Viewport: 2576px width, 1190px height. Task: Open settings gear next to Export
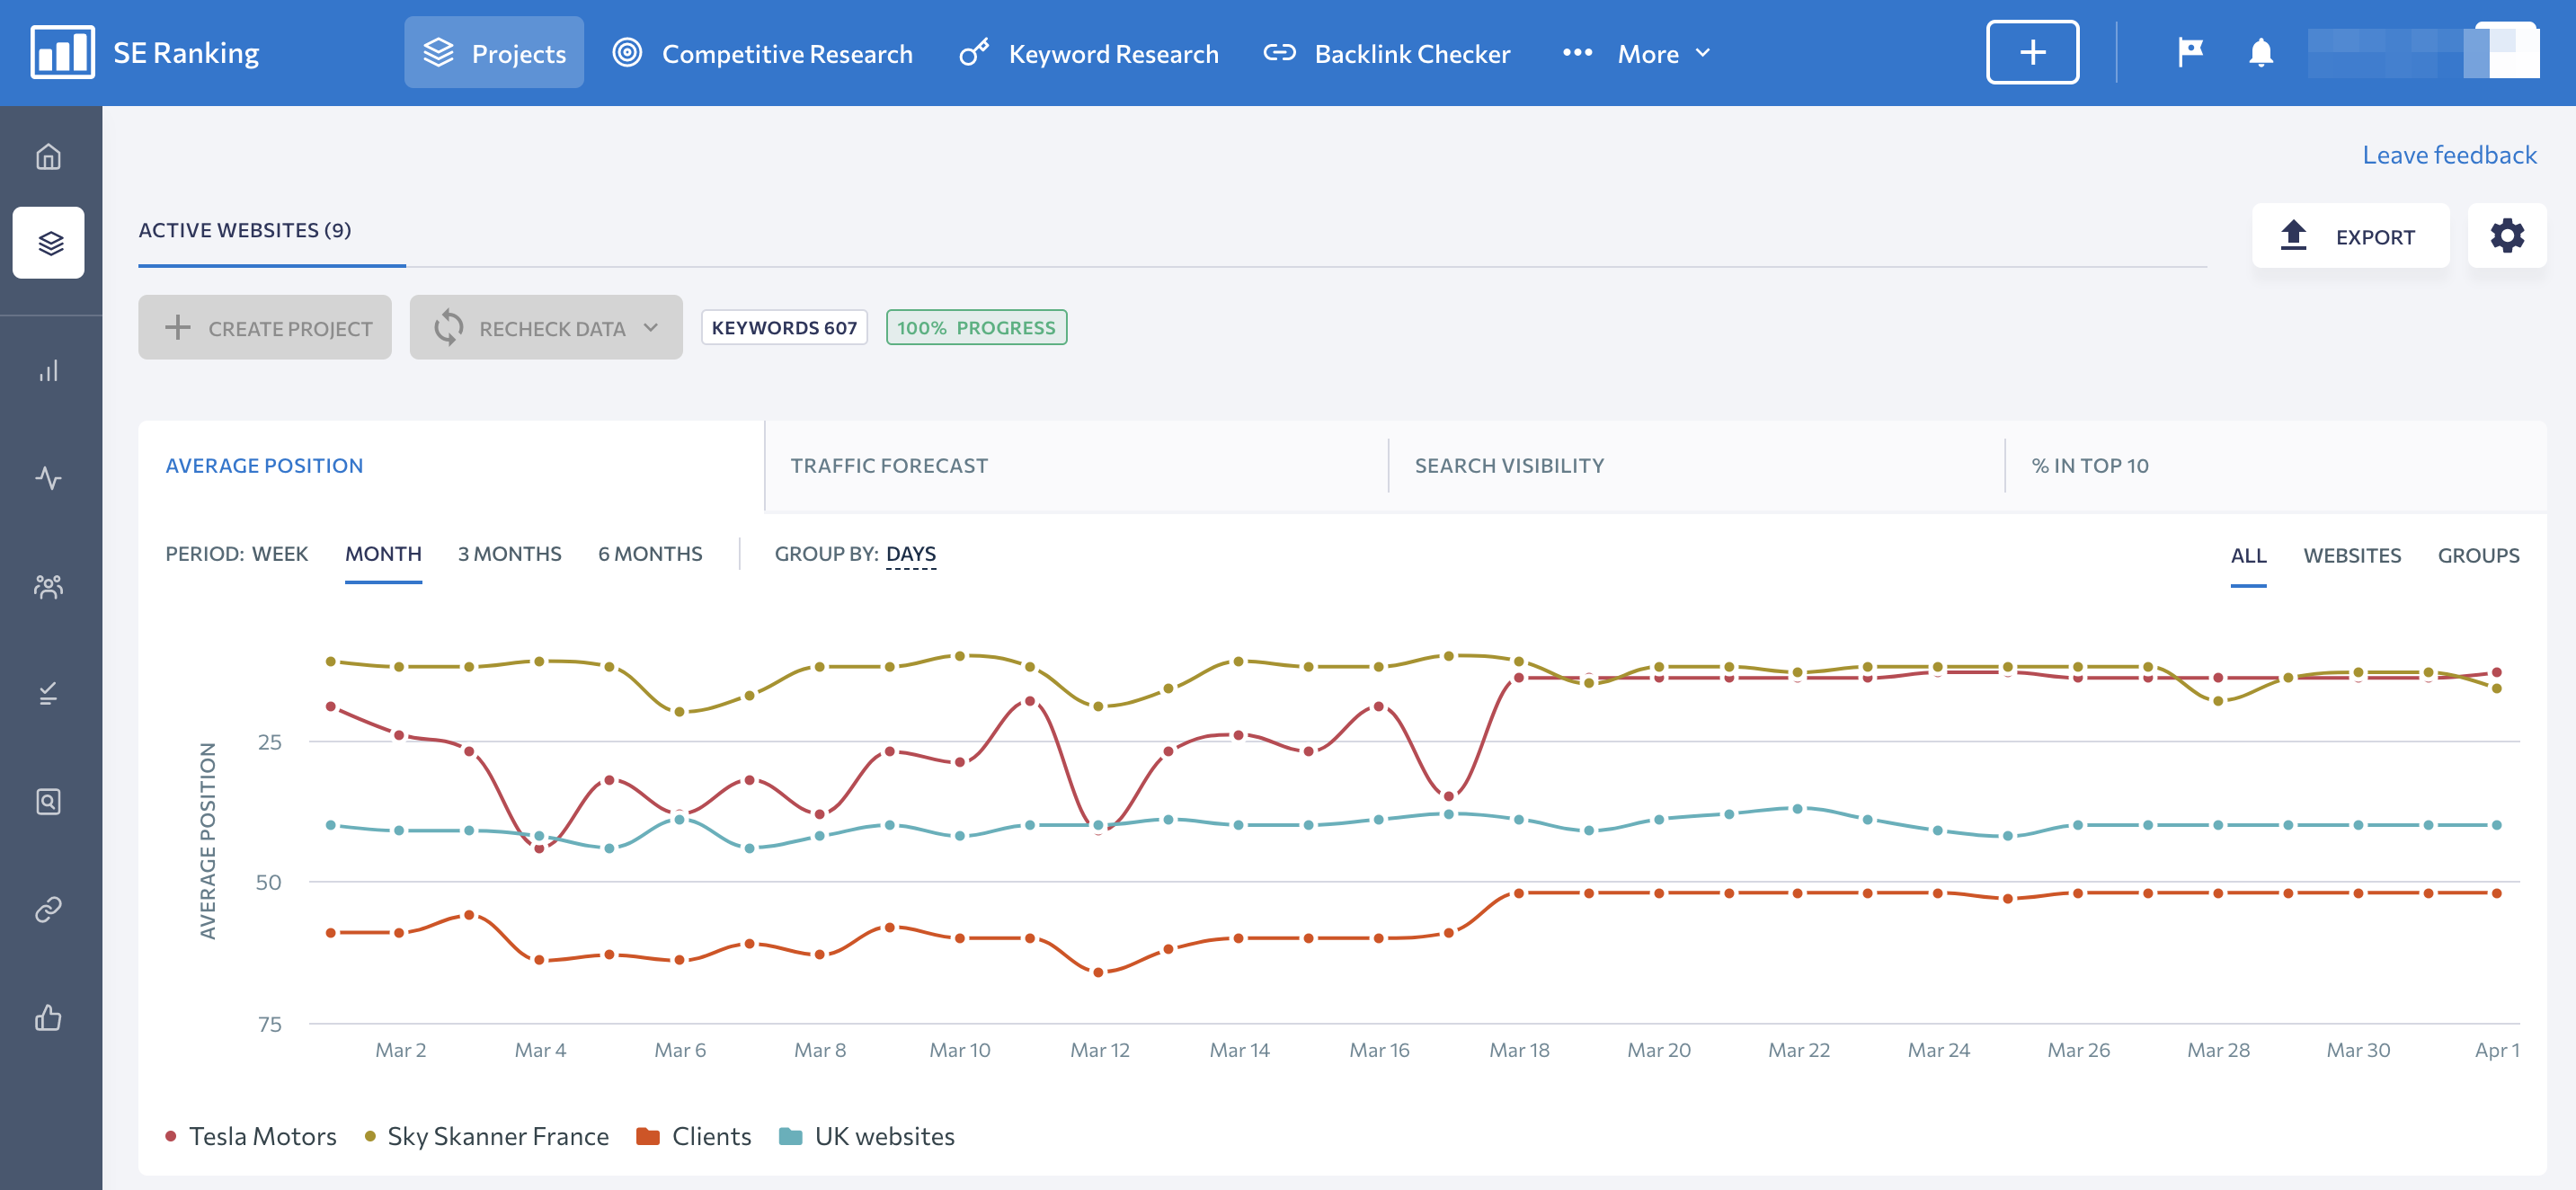click(x=2506, y=236)
